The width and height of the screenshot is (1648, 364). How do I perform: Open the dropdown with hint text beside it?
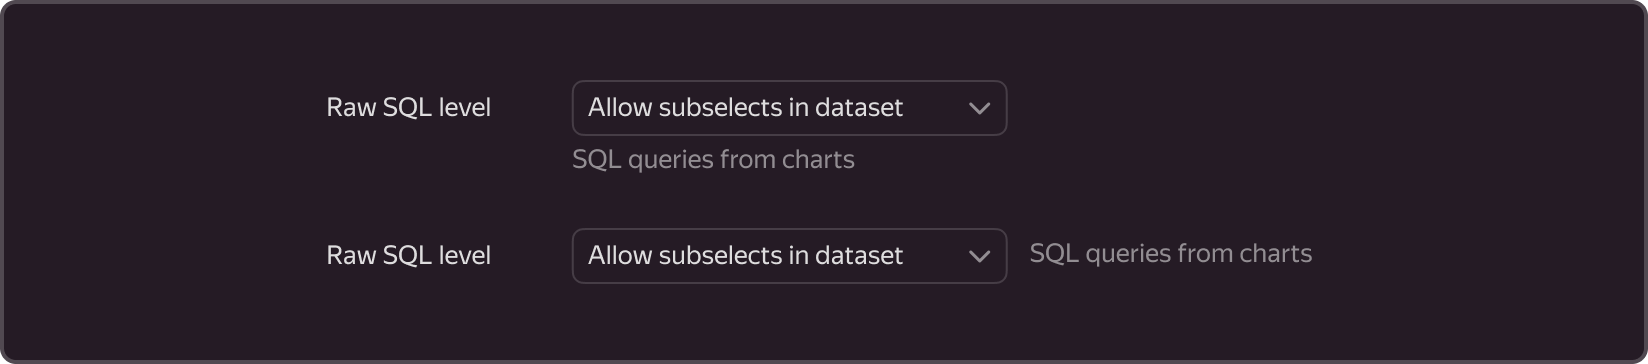789,256
